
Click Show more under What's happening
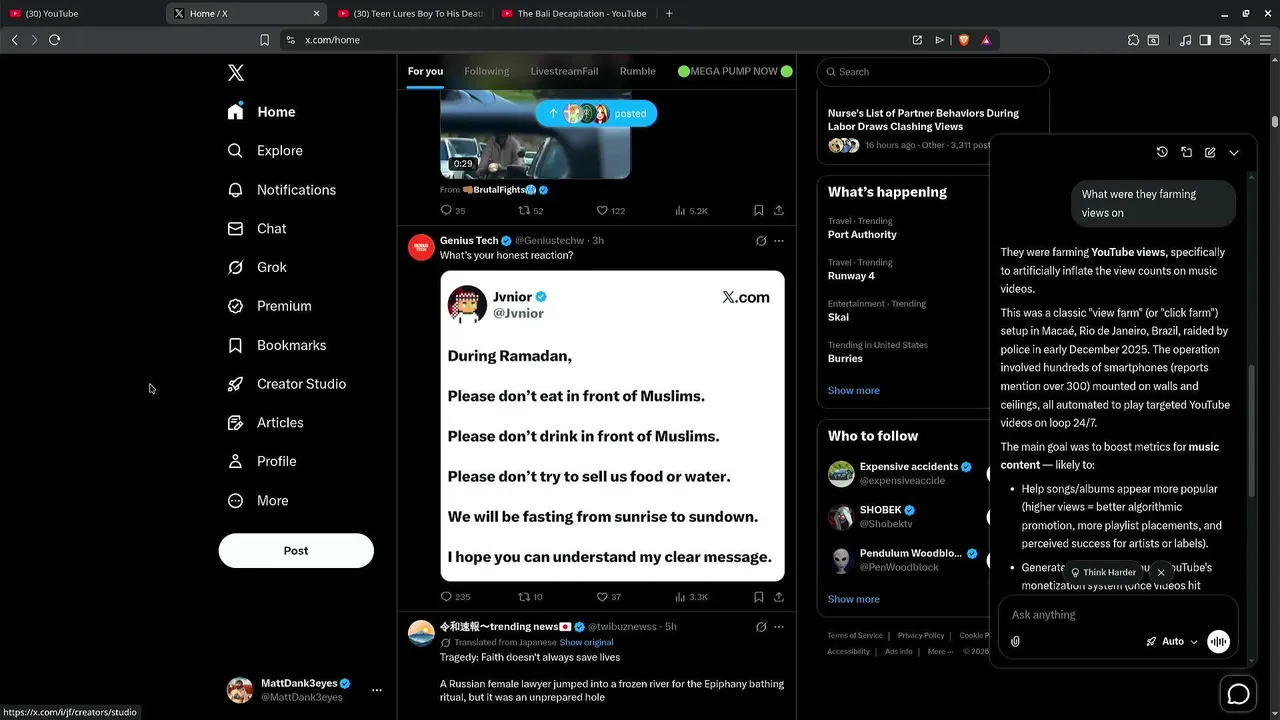[853, 391]
